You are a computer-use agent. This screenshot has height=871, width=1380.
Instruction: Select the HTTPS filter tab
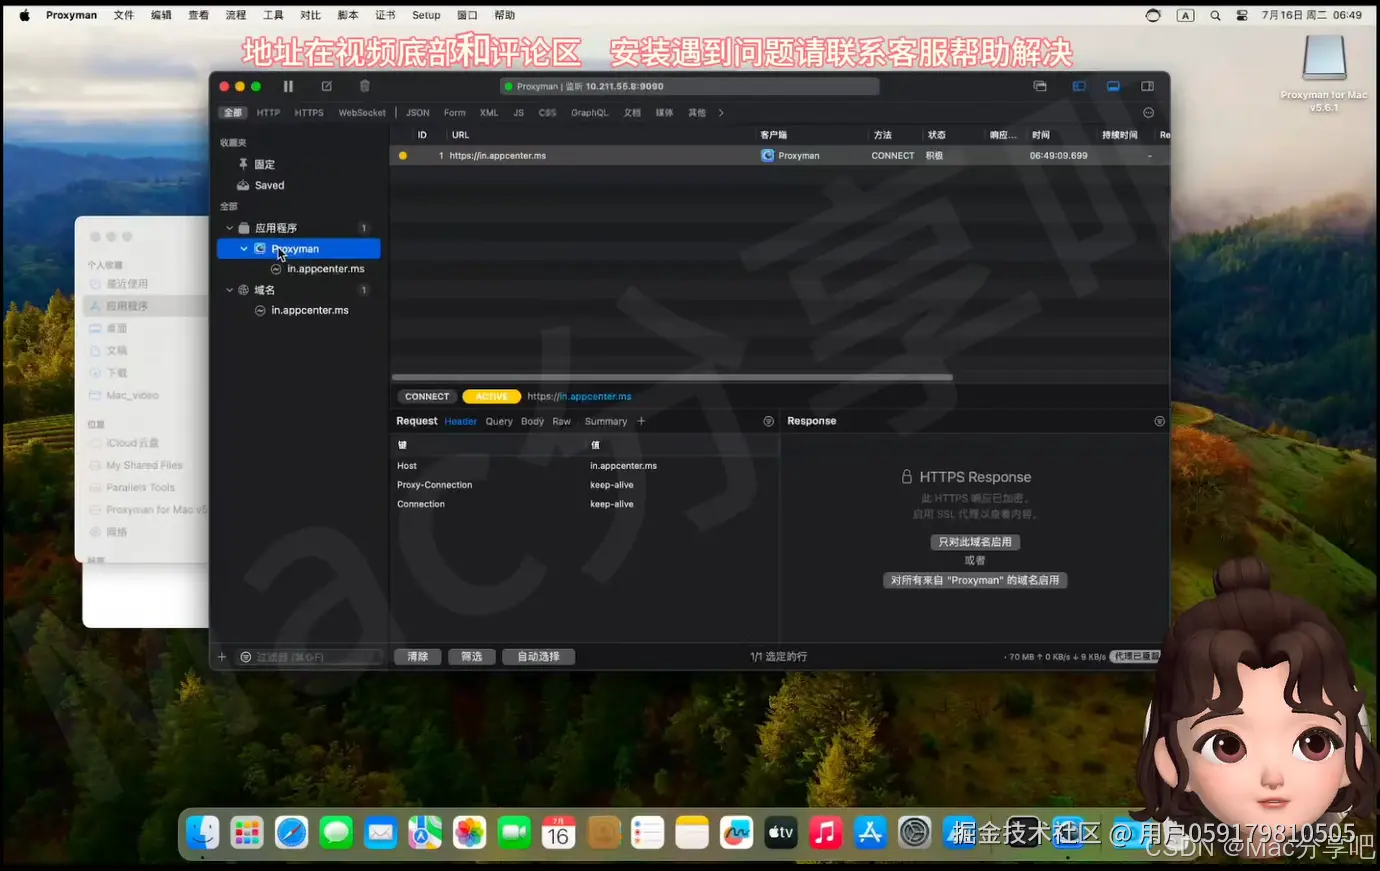(309, 113)
